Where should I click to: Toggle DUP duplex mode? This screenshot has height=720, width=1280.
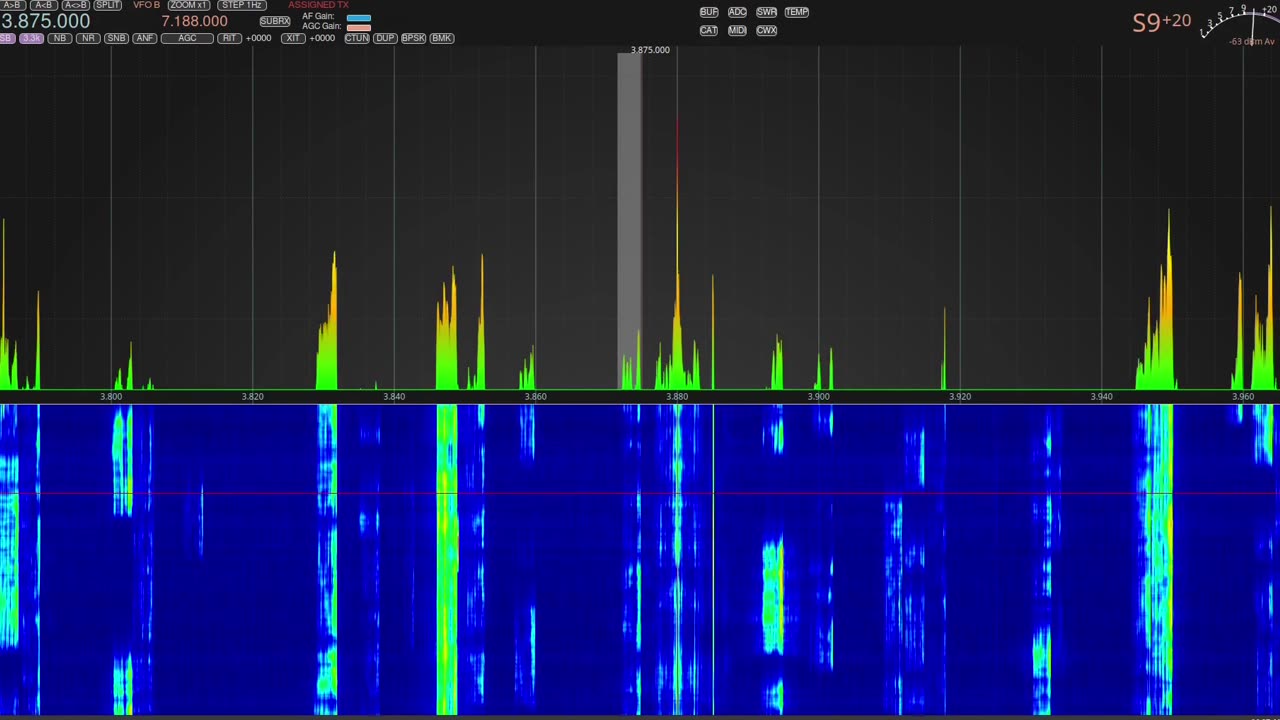coord(385,38)
